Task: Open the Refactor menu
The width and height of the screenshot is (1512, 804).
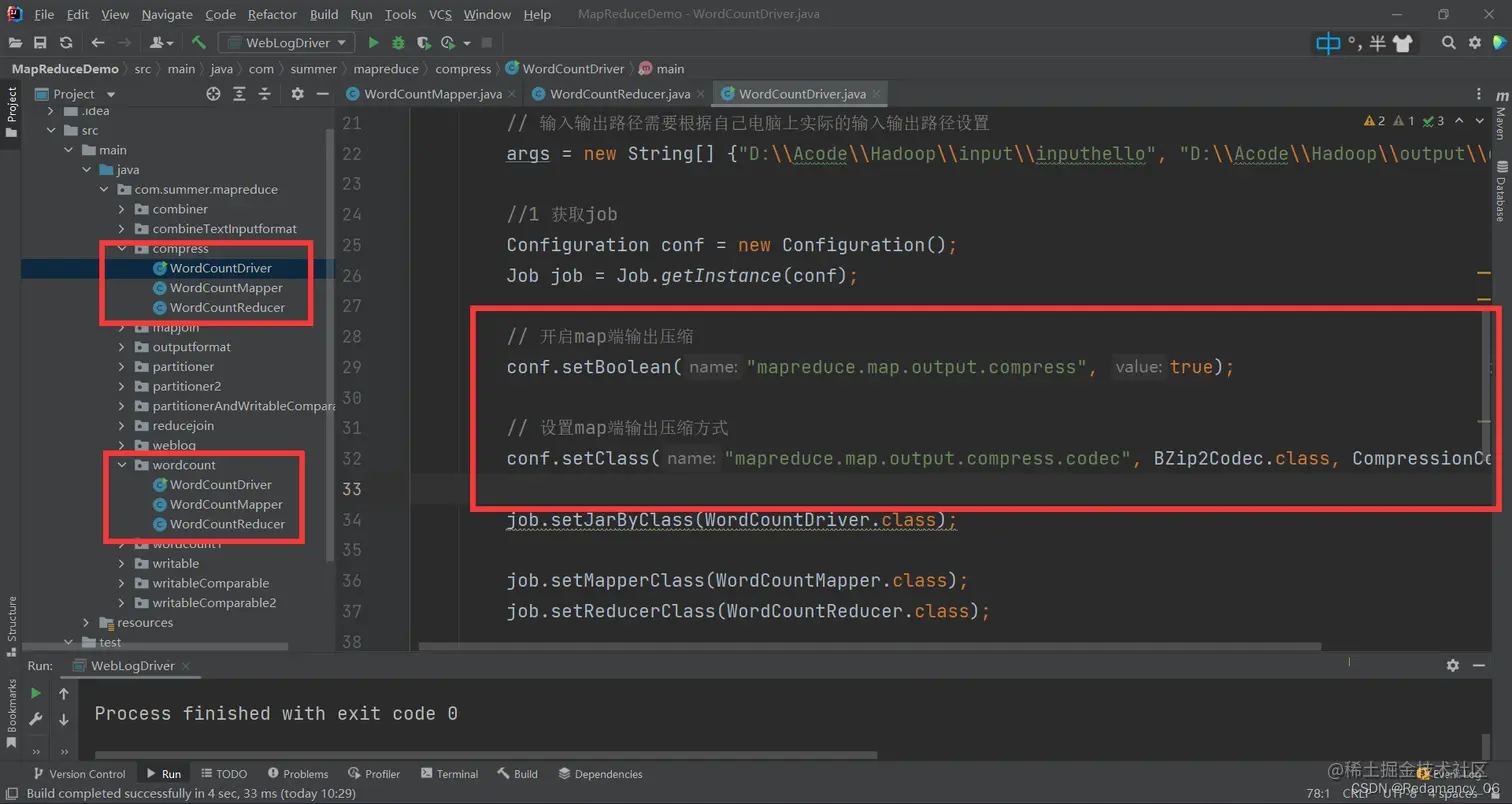Action: tap(274, 15)
